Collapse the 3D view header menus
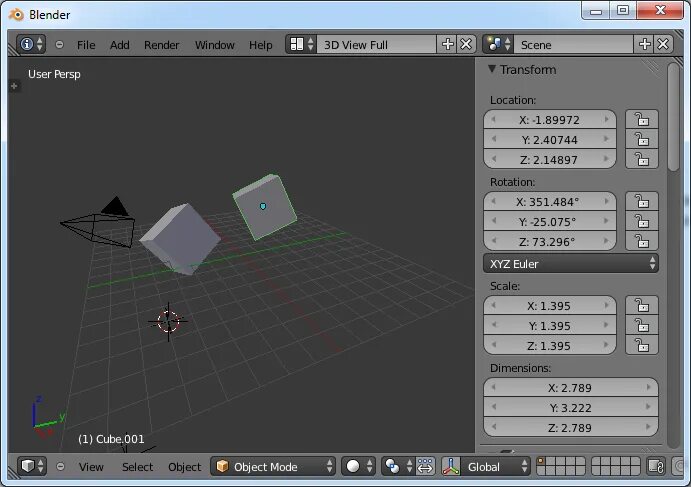The width and height of the screenshot is (691, 487). point(60,466)
